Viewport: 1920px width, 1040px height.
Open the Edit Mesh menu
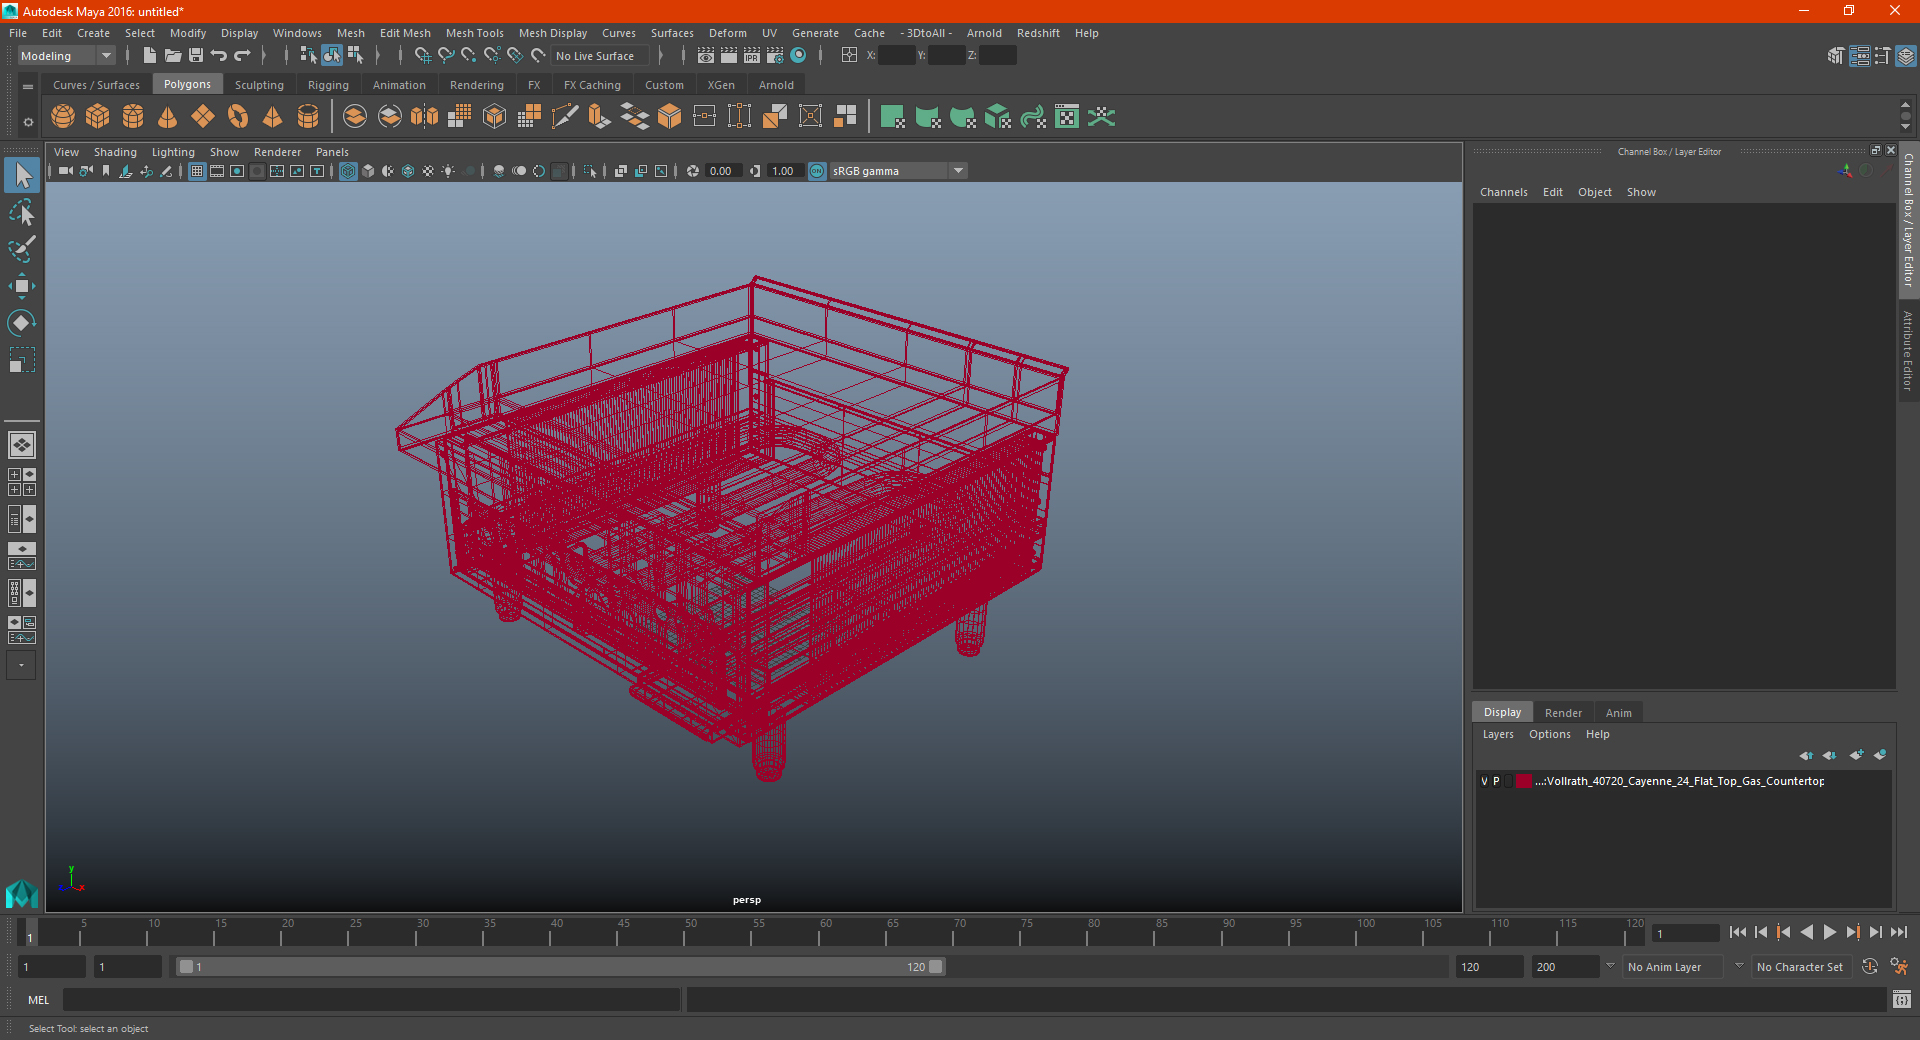click(x=405, y=33)
